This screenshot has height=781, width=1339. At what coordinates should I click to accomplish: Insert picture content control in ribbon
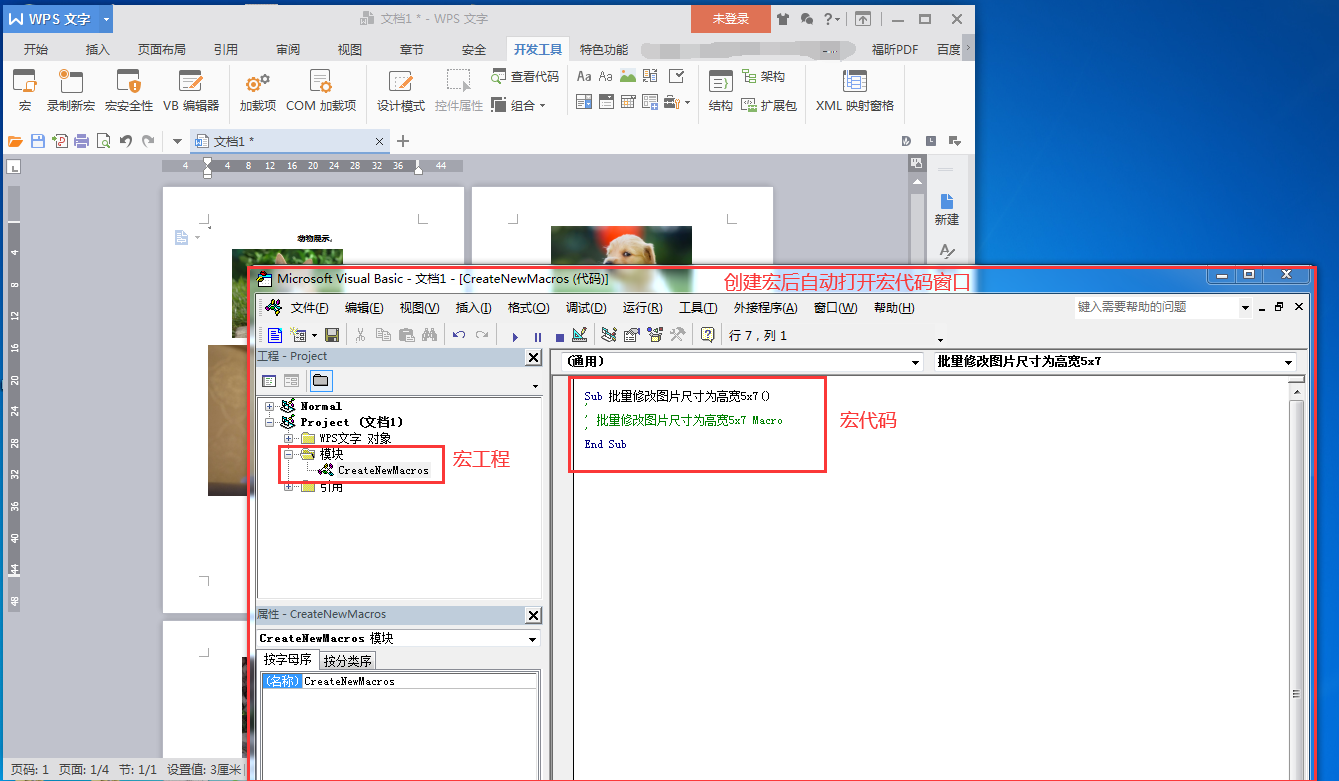pyautogui.click(x=628, y=76)
